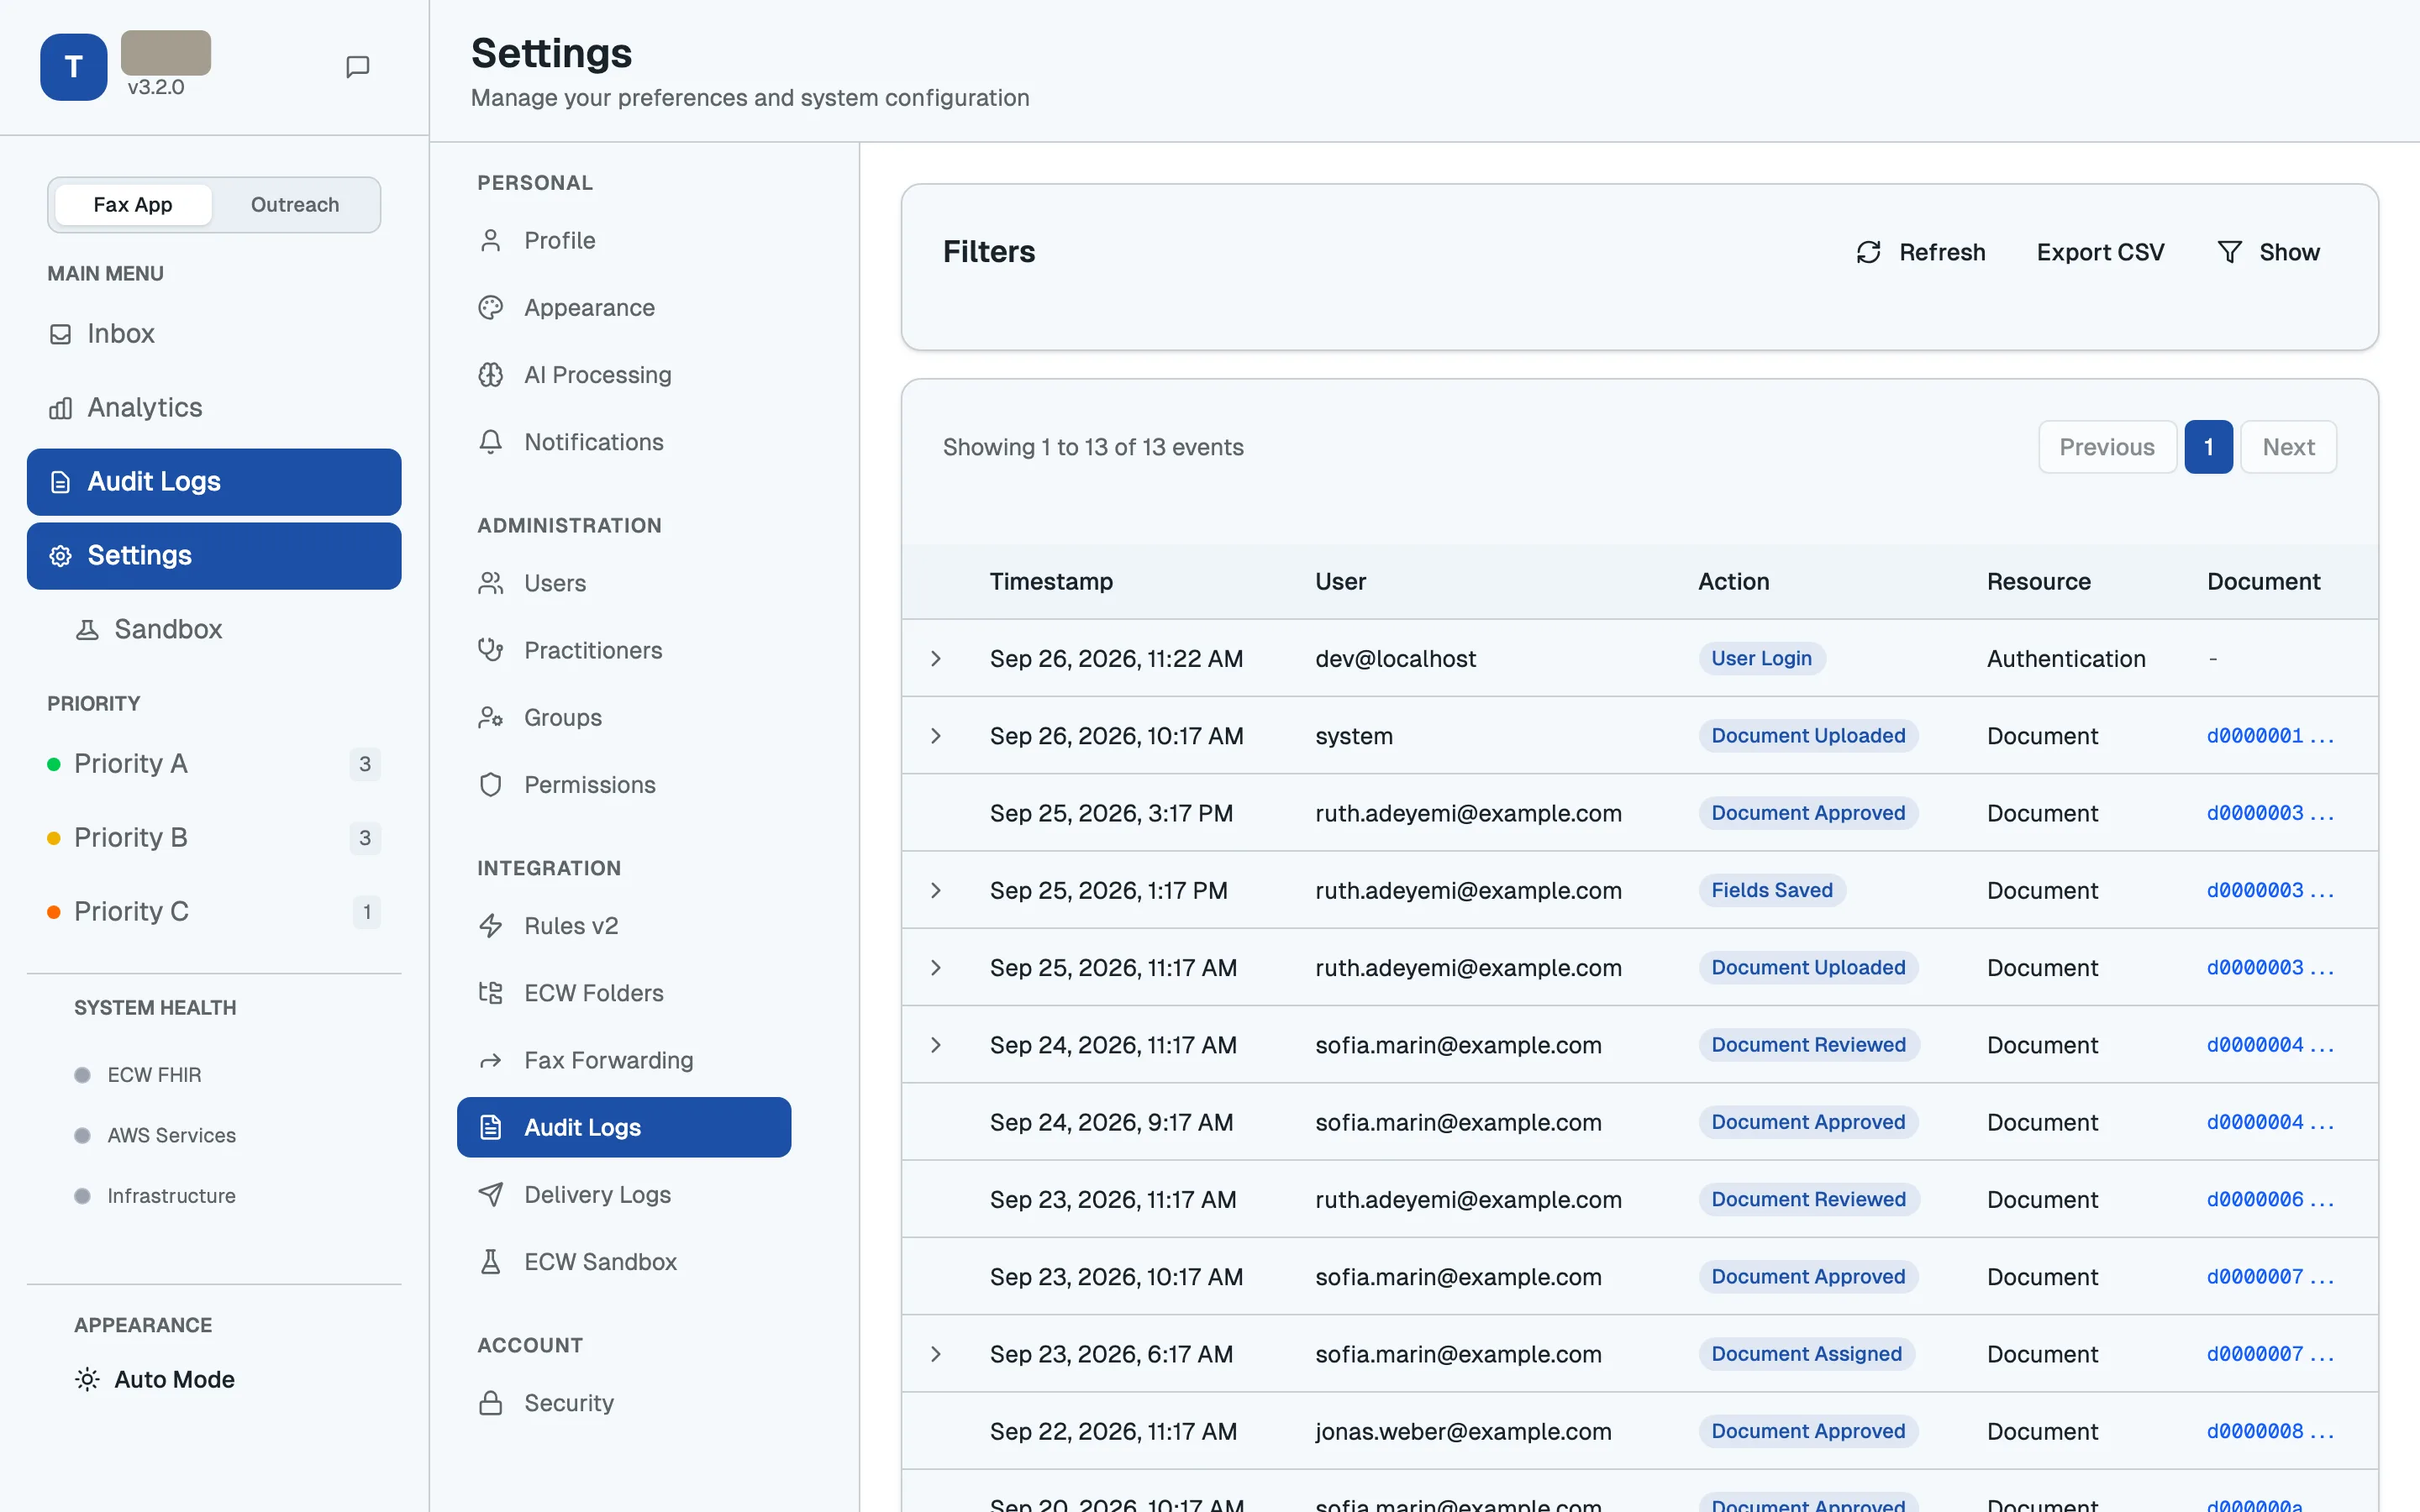The height and width of the screenshot is (1512, 2420).
Task: Open Rules v2 integration
Action: tap(624, 926)
